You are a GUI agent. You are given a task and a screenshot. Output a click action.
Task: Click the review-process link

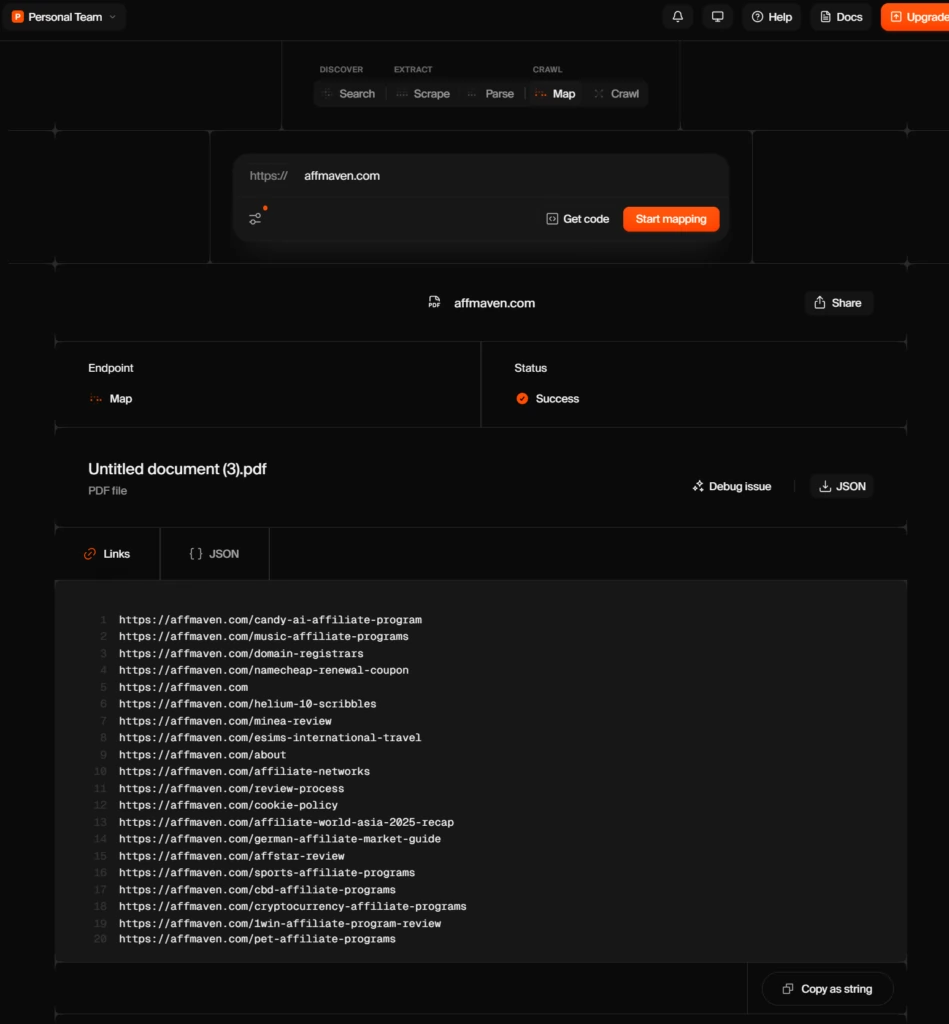click(x=231, y=789)
